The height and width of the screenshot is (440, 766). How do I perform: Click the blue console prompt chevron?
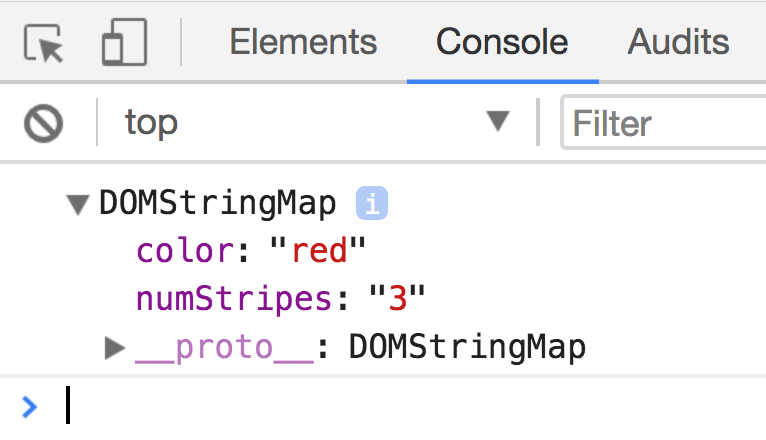[29, 406]
